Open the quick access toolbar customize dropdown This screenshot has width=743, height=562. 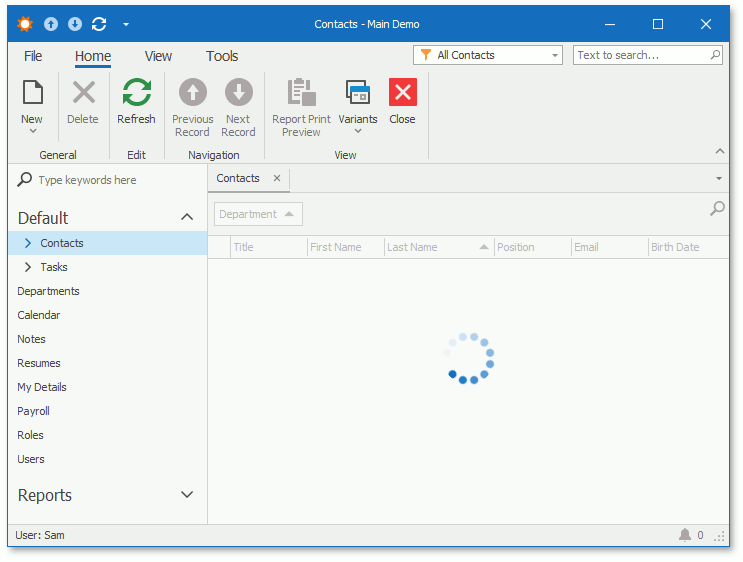126,24
